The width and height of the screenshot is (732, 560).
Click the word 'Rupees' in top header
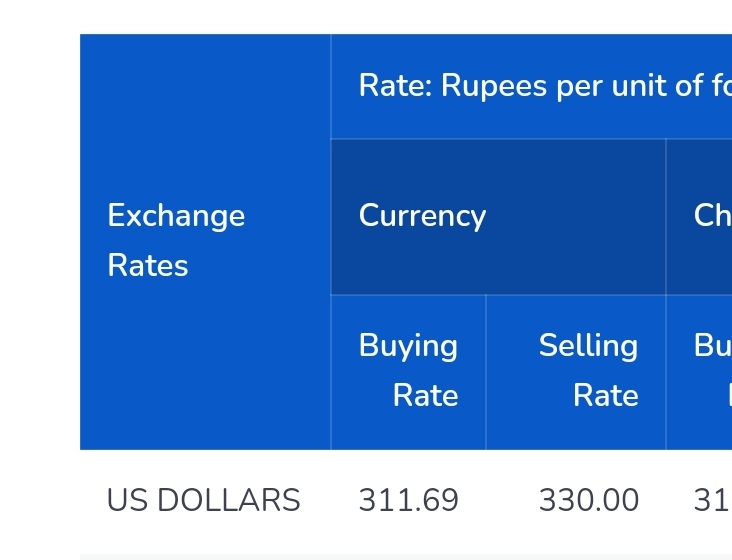(x=494, y=87)
